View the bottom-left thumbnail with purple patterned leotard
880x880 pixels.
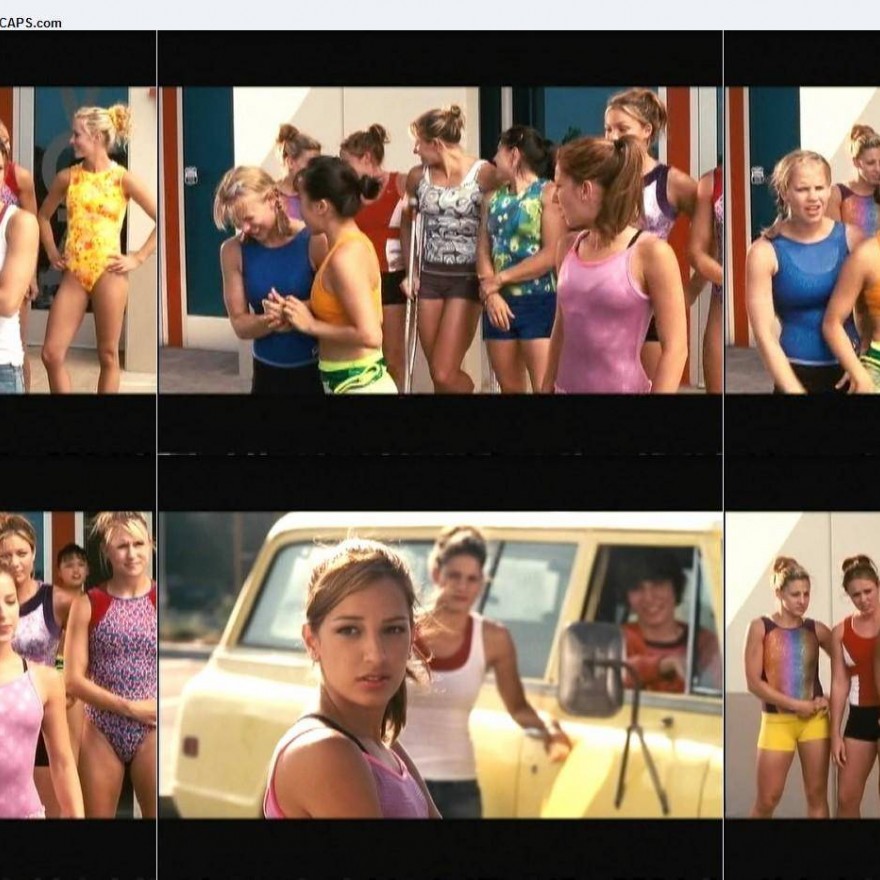(x=78, y=665)
